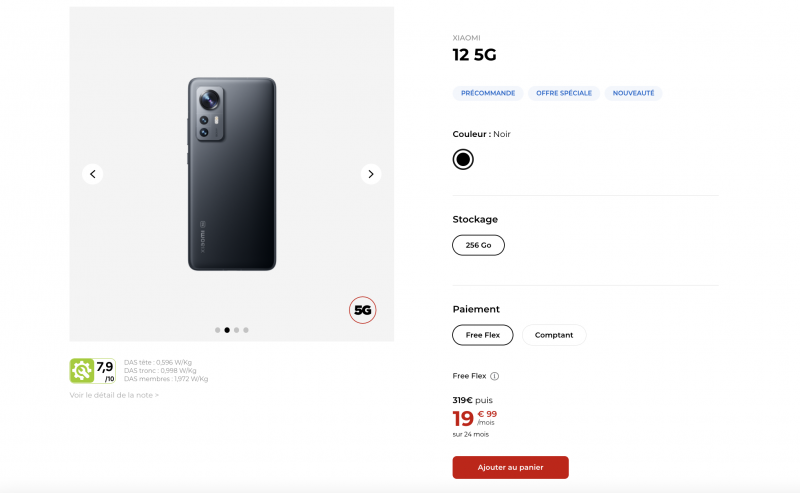Select the 256 Go storage option
The height and width of the screenshot is (493, 800).
point(479,245)
